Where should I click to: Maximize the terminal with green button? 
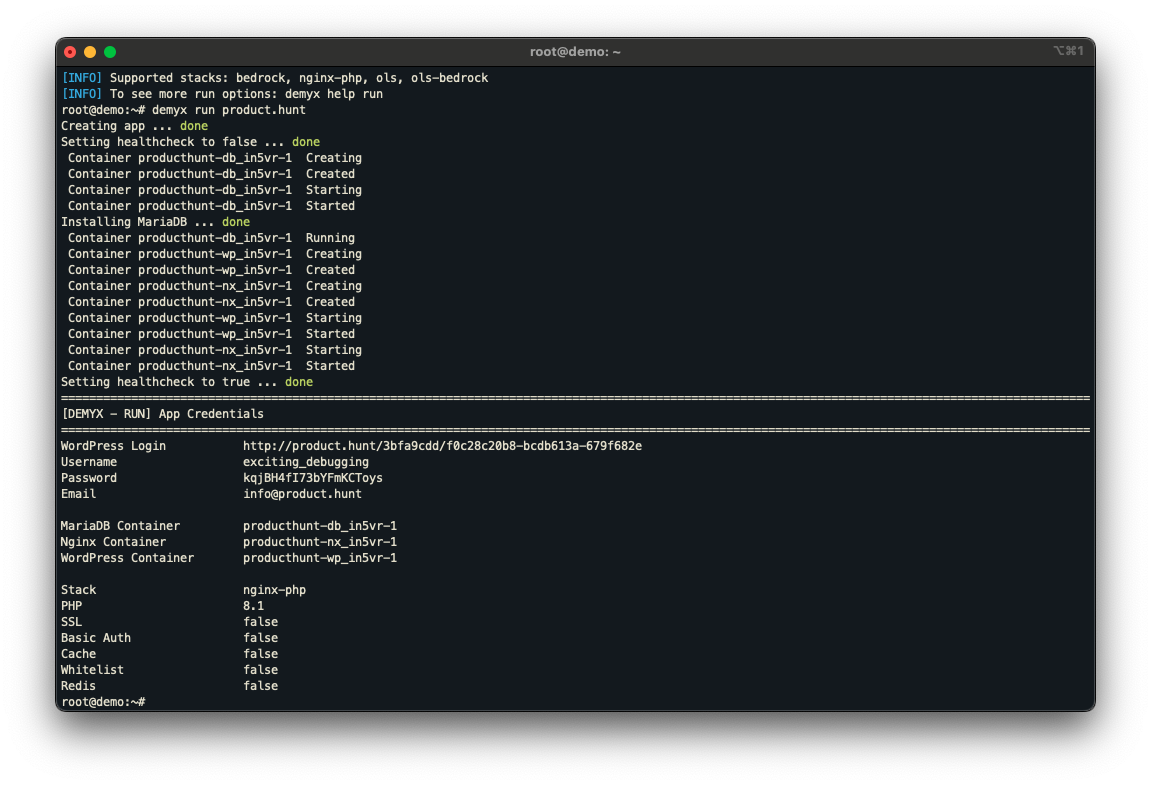click(110, 52)
